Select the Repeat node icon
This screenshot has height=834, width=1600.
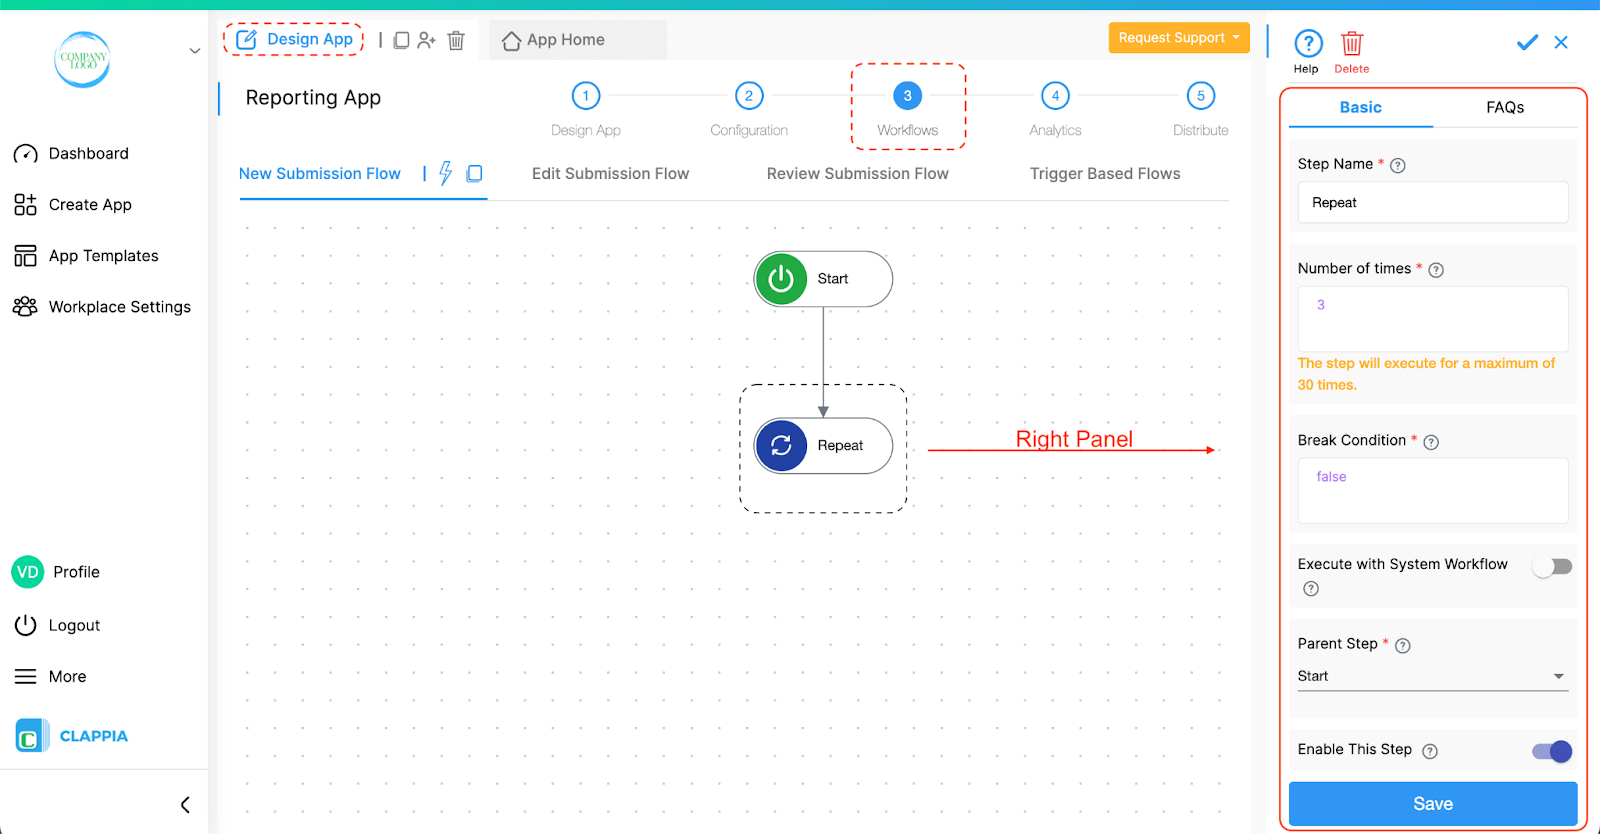(x=781, y=446)
